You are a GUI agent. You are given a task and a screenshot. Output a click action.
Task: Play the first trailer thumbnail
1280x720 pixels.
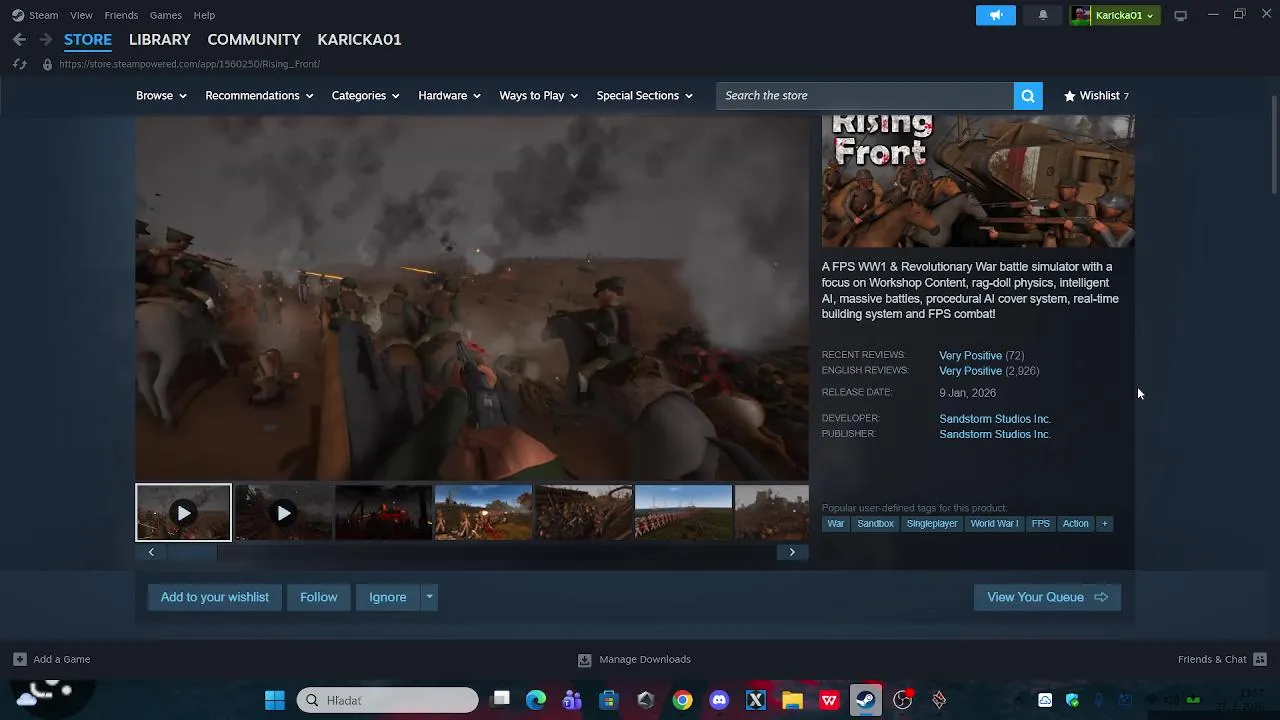[183, 513]
